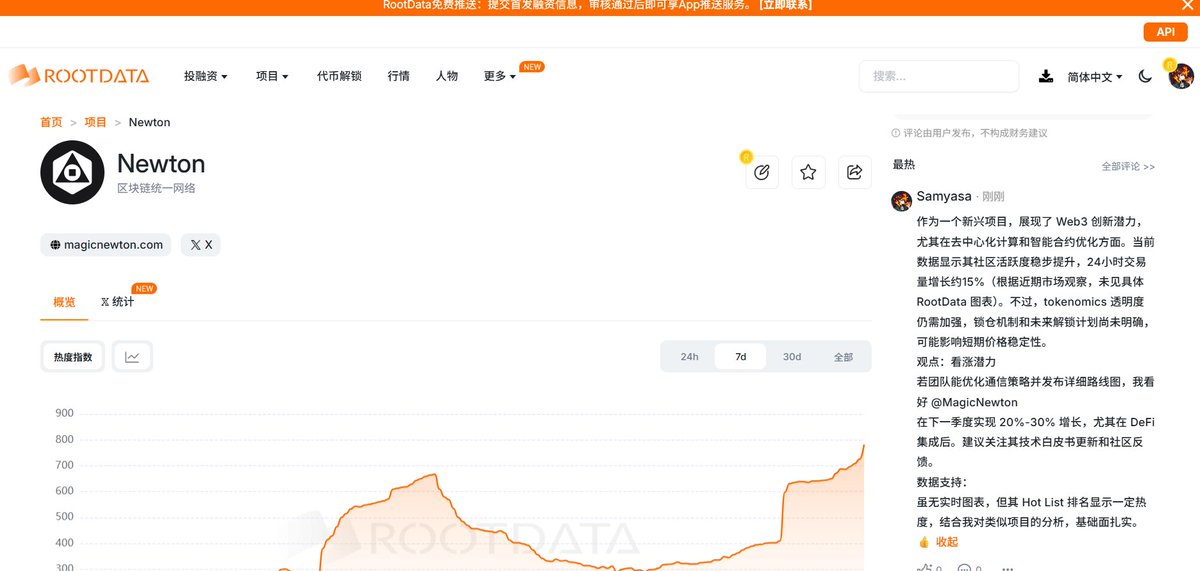Open Newton's X profile link
The height and width of the screenshot is (571, 1200).
coord(200,244)
